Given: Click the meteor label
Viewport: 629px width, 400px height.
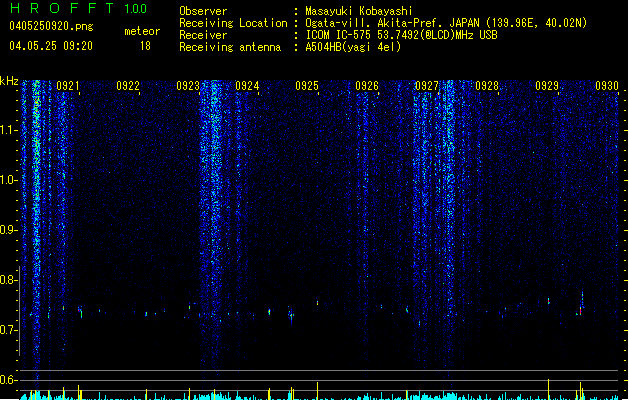Looking at the screenshot, I should click(142, 31).
